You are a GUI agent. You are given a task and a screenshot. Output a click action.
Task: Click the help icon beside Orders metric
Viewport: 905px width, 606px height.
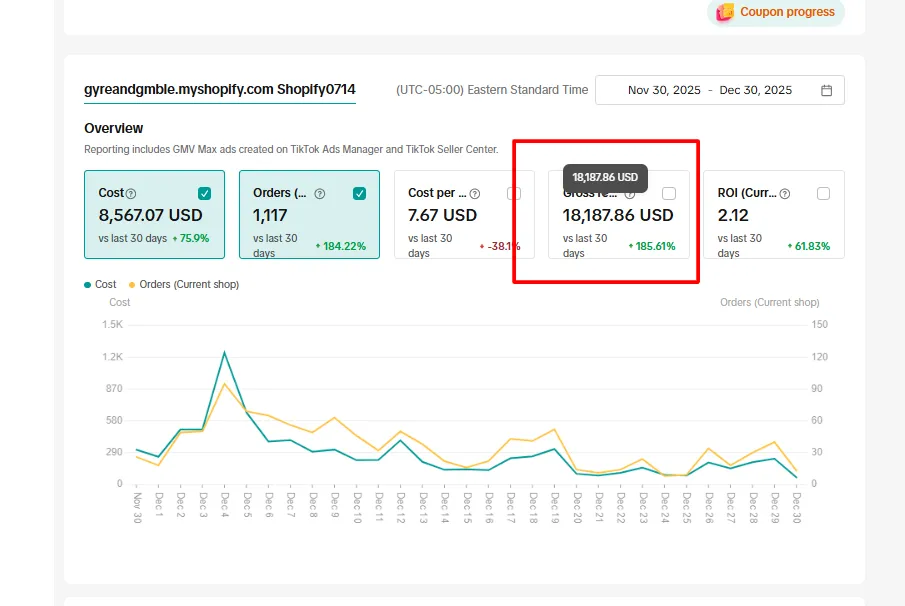(x=320, y=194)
